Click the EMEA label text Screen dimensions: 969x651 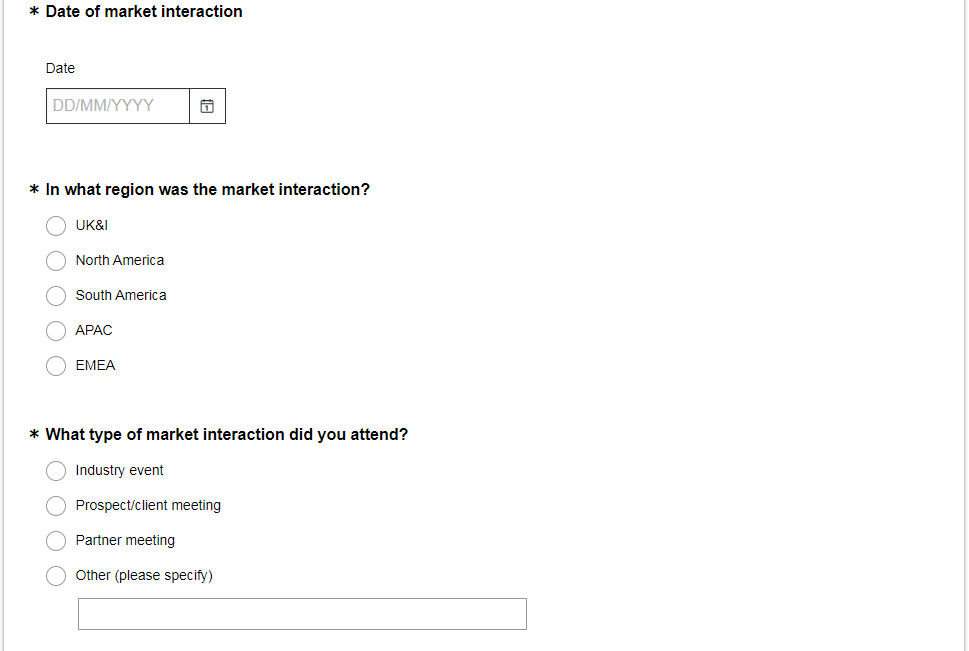[95, 366]
